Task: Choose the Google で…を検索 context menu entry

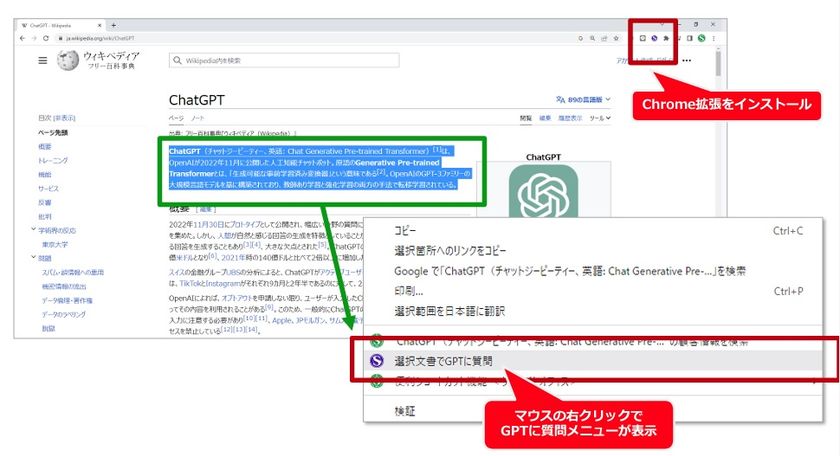Action: click(593, 271)
